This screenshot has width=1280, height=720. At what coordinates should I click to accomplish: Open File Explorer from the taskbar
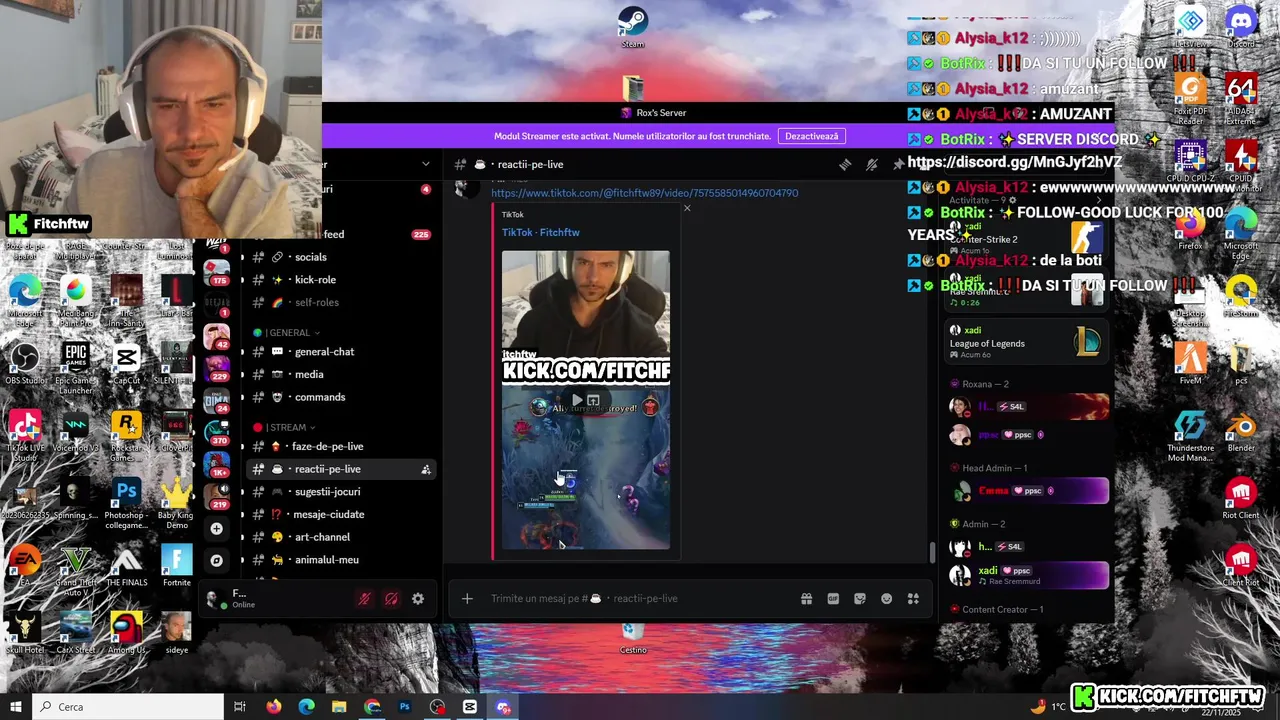click(339, 707)
